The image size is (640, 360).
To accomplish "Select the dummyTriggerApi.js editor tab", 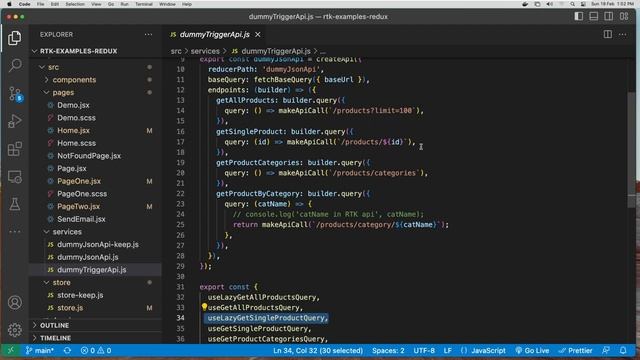I will (x=215, y=35).
